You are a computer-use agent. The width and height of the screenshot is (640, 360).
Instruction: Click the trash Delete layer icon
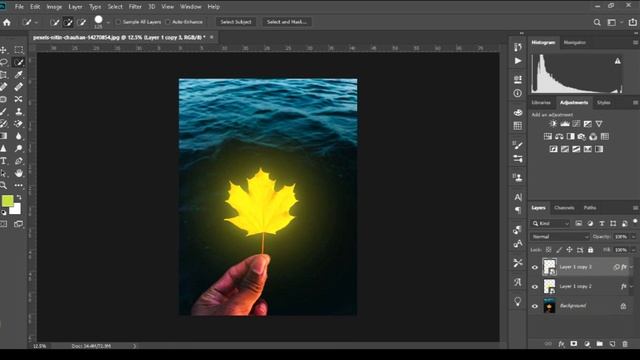pos(625,344)
